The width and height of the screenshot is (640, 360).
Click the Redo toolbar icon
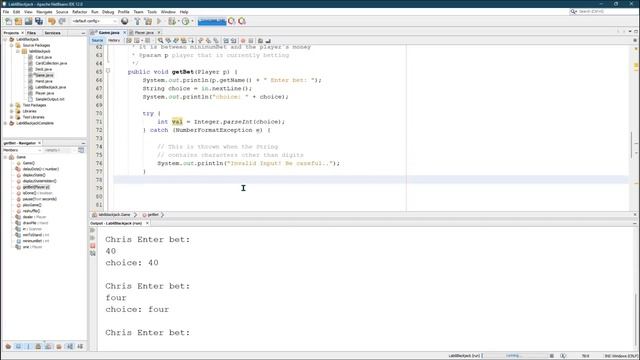[62, 21]
